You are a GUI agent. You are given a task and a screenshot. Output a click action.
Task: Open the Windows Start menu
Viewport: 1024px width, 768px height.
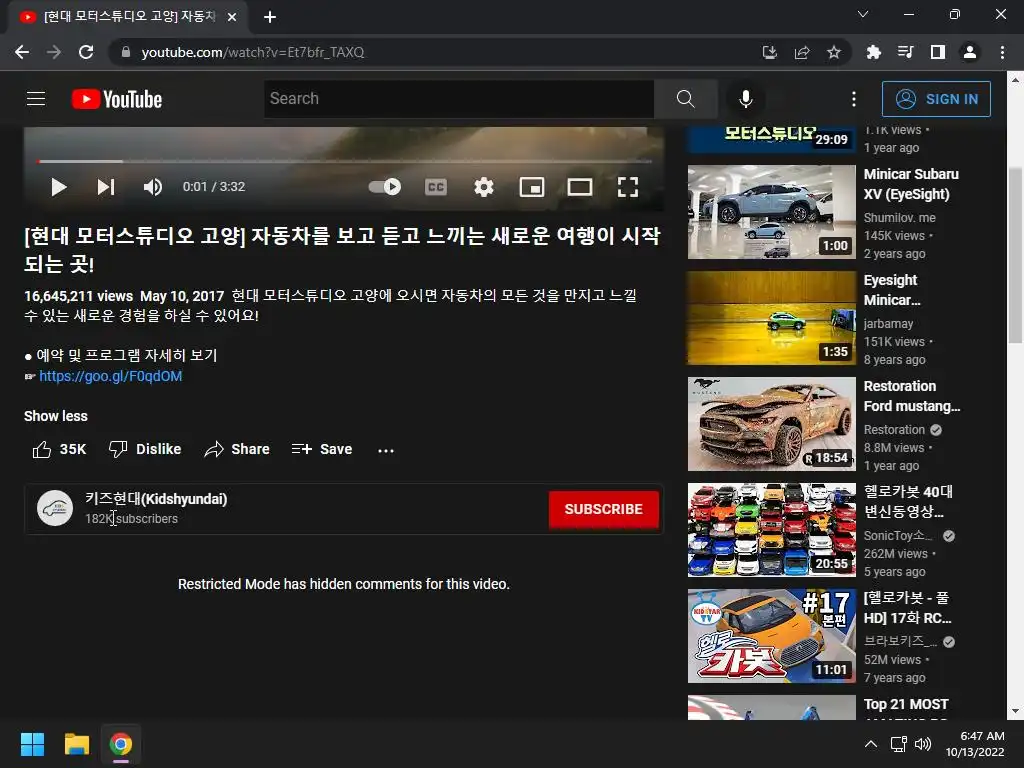point(32,744)
